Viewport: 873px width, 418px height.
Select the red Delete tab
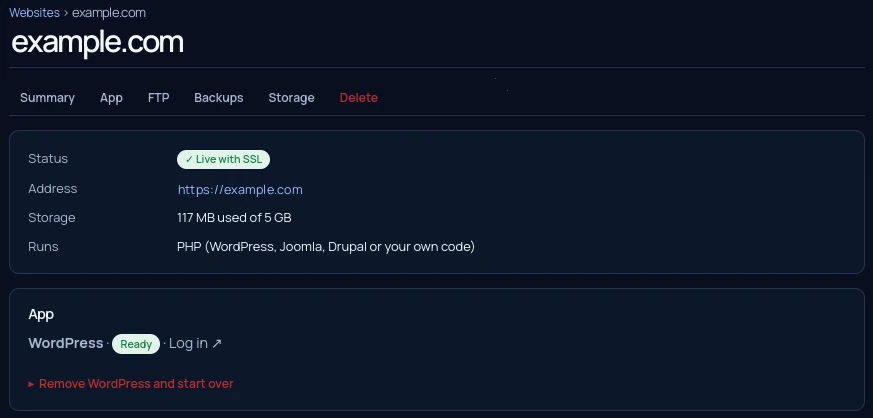[x=359, y=97]
